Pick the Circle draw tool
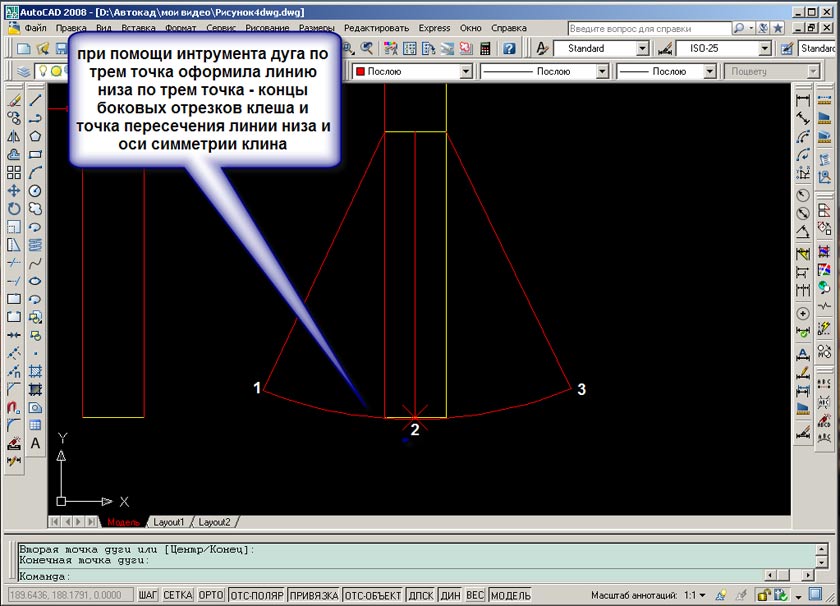This screenshot has width=840, height=606. [35, 190]
